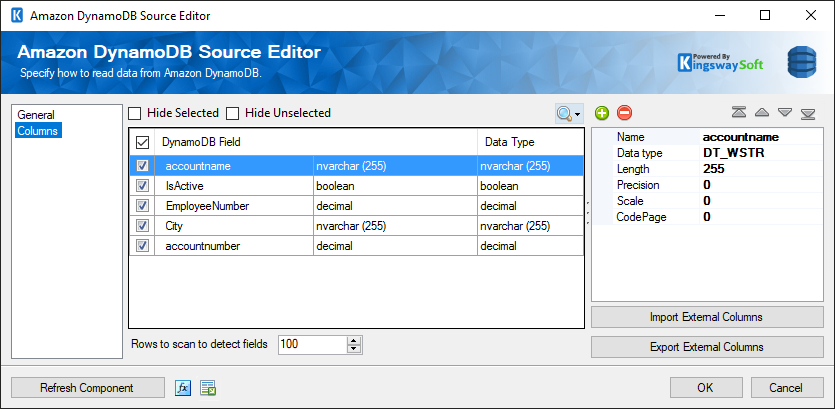This screenshot has width=835, height=409.
Task: Increase rows to scan with up arrow
Action: (x=354, y=340)
